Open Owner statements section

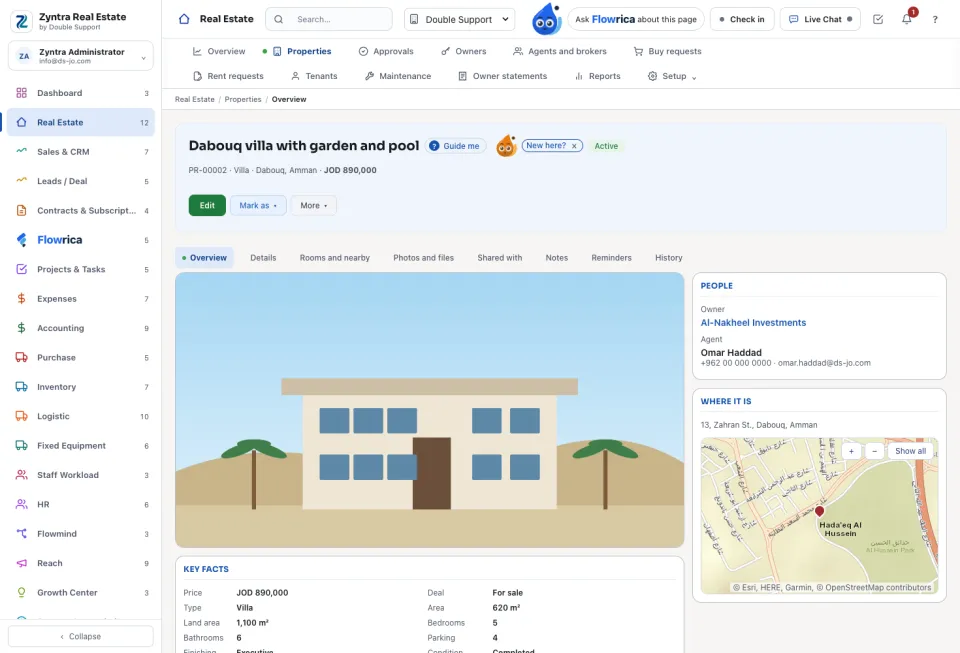click(x=502, y=76)
